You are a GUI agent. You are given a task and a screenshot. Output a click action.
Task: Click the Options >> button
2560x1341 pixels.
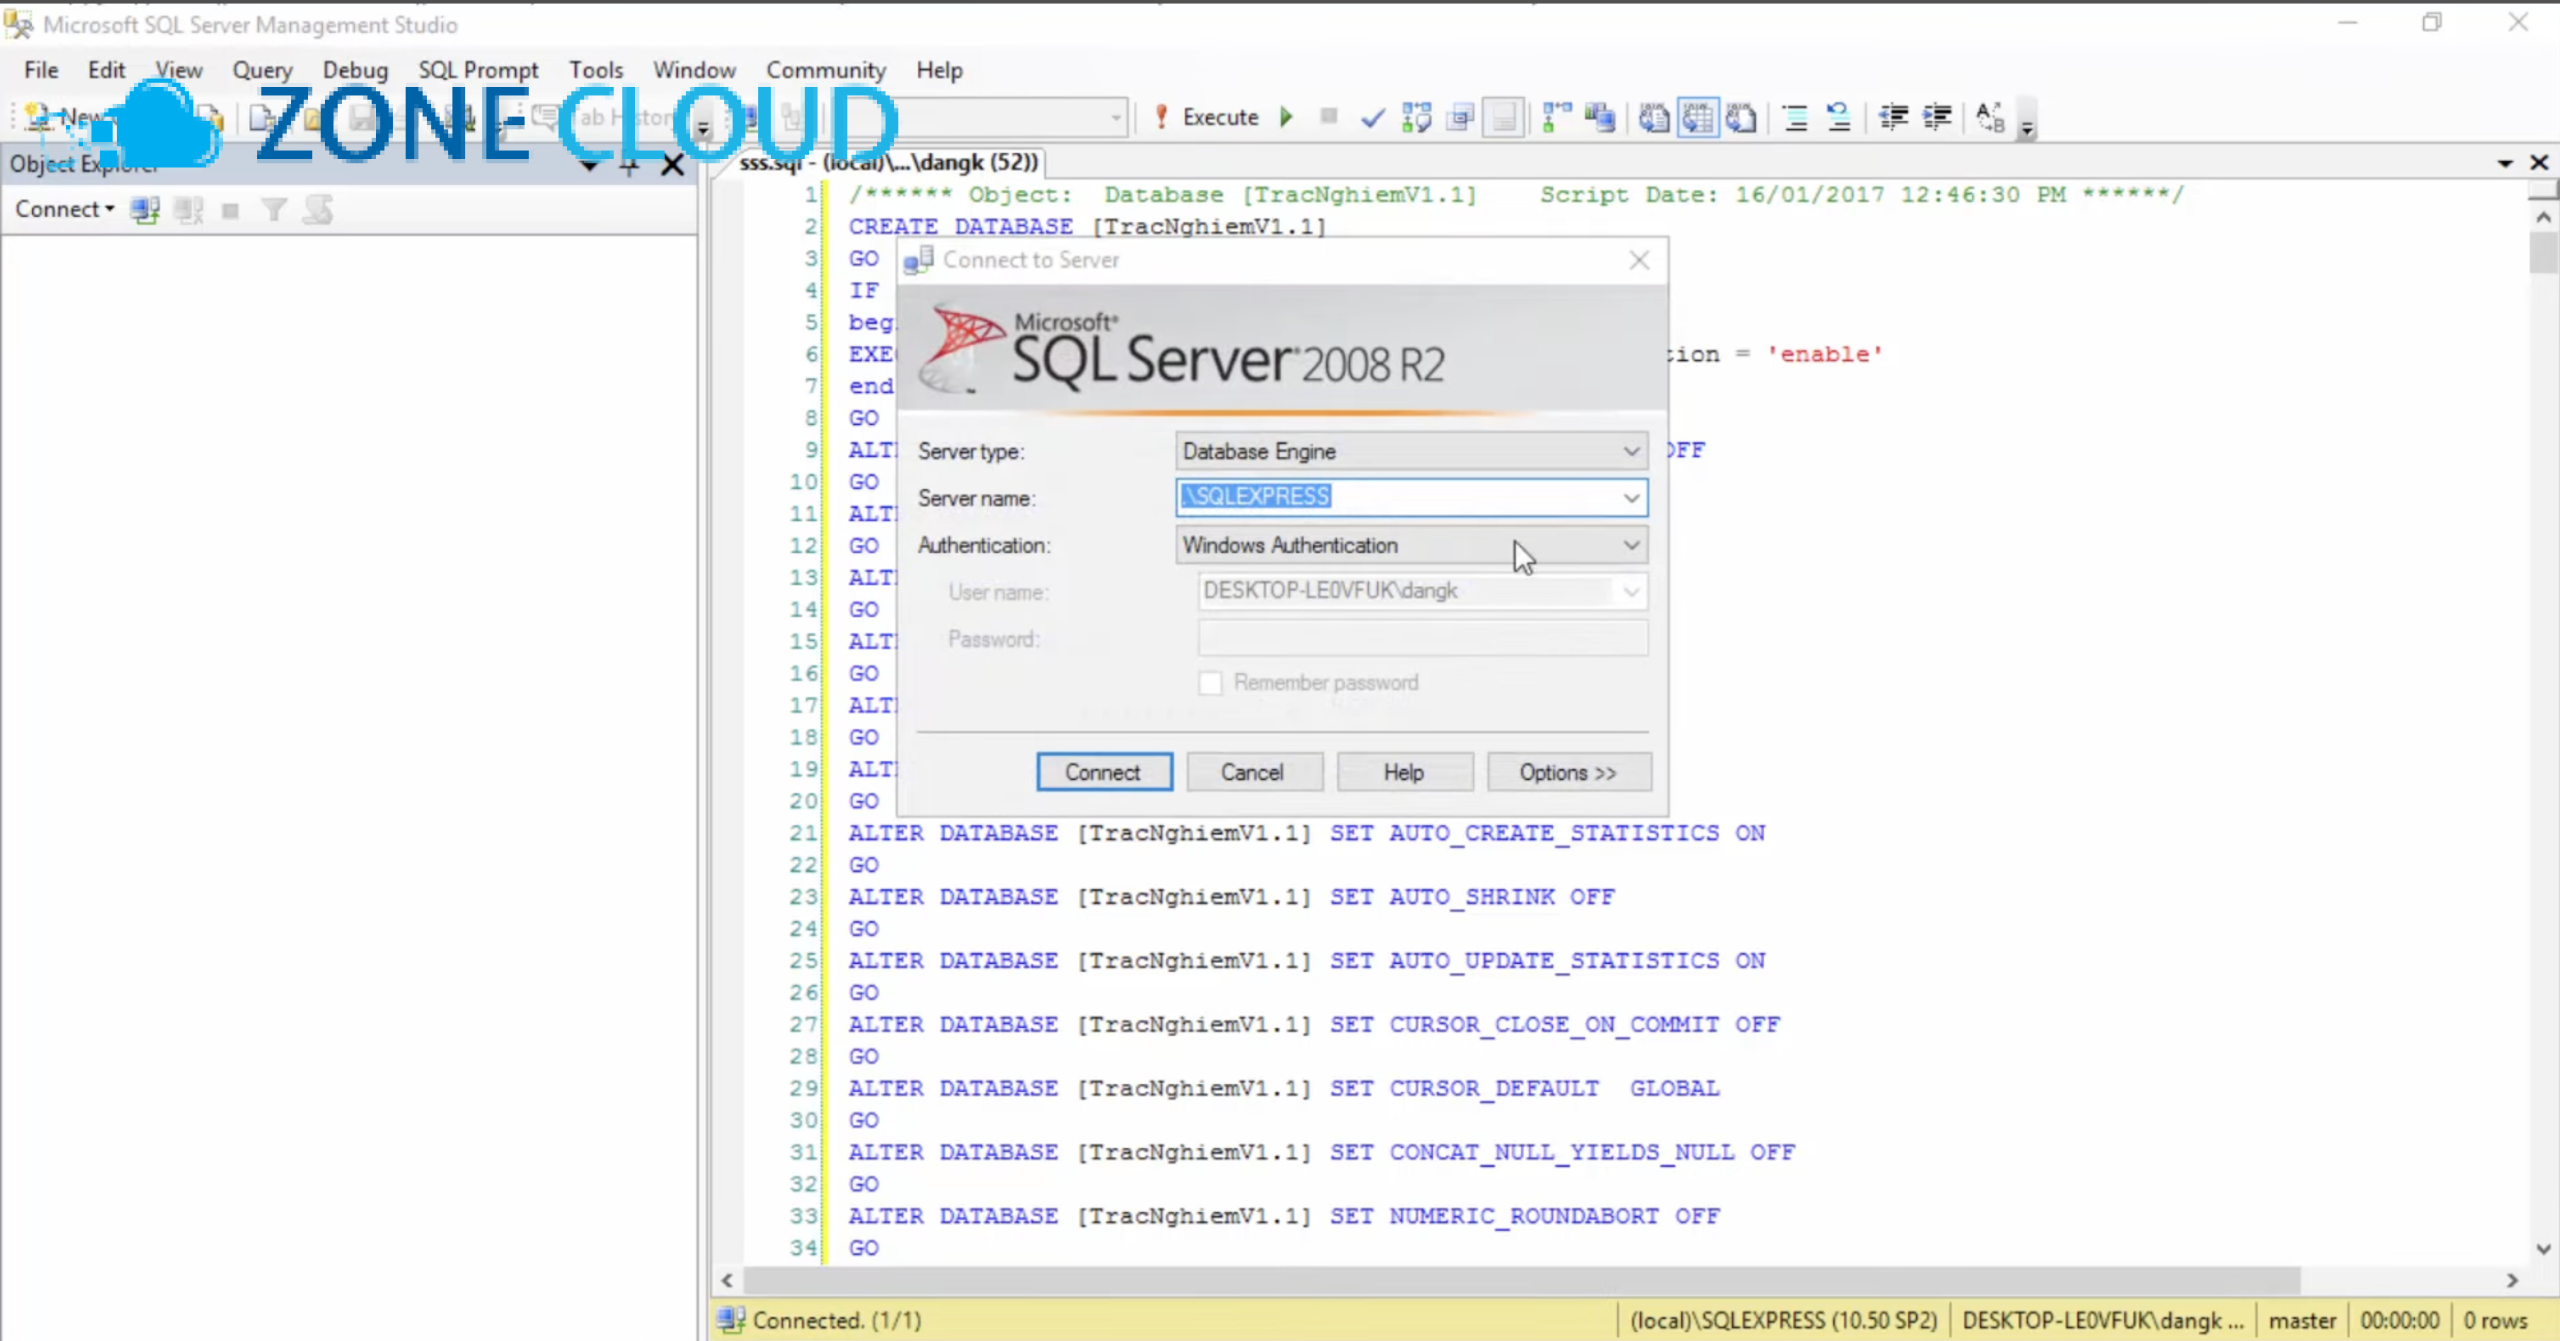pos(1568,772)
